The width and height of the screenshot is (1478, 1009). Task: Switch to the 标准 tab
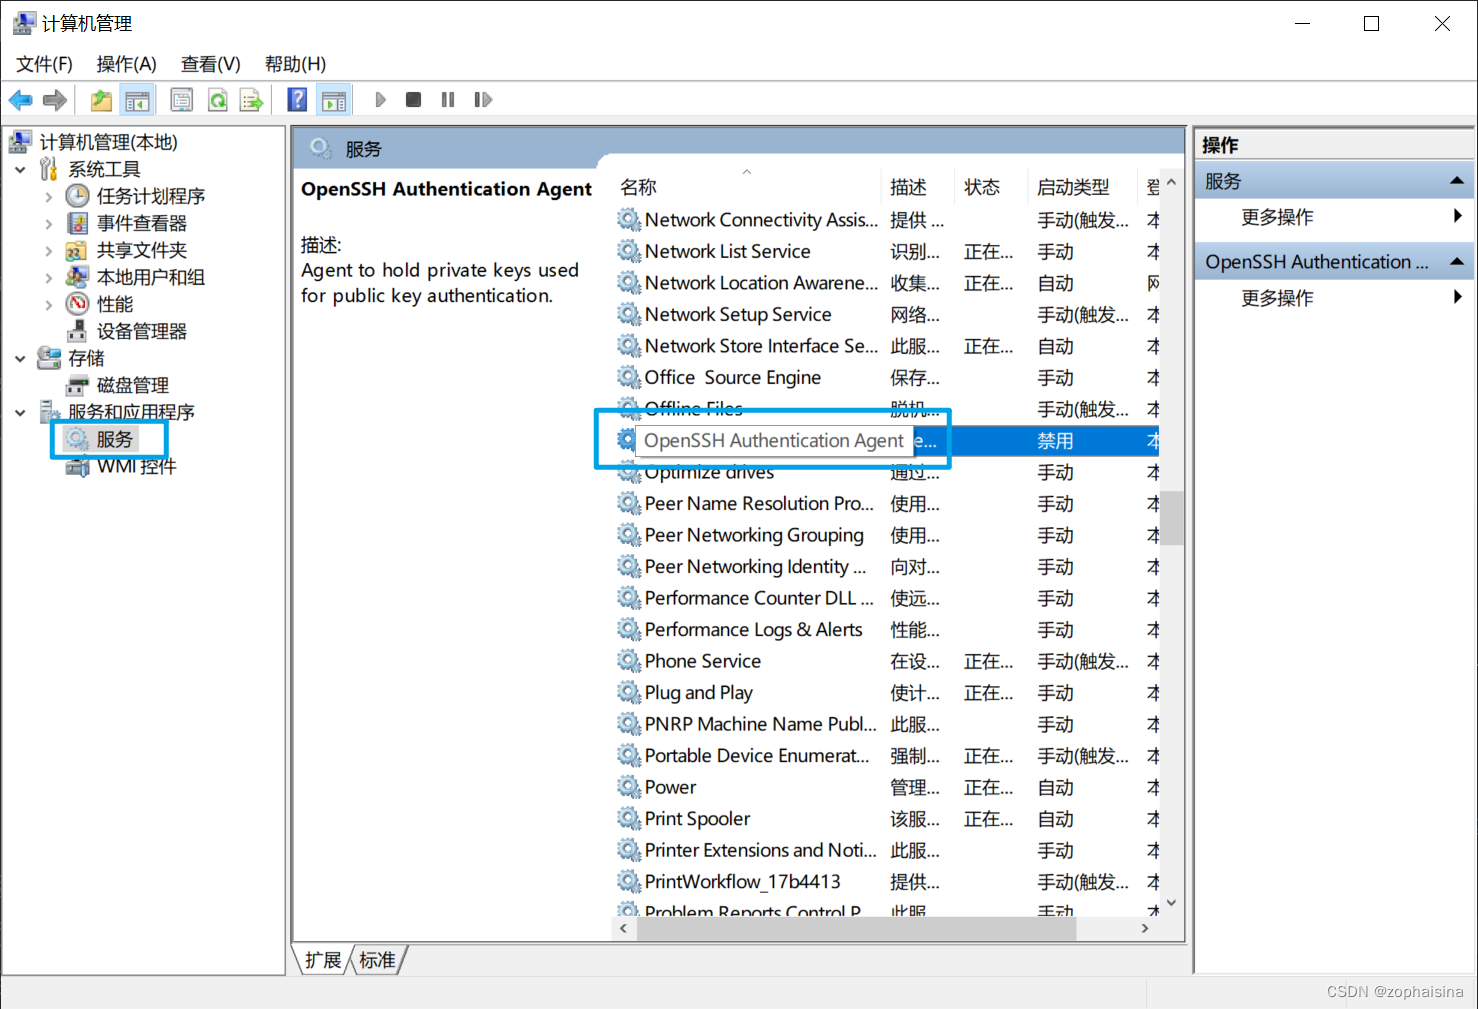(x=377, y=959)
